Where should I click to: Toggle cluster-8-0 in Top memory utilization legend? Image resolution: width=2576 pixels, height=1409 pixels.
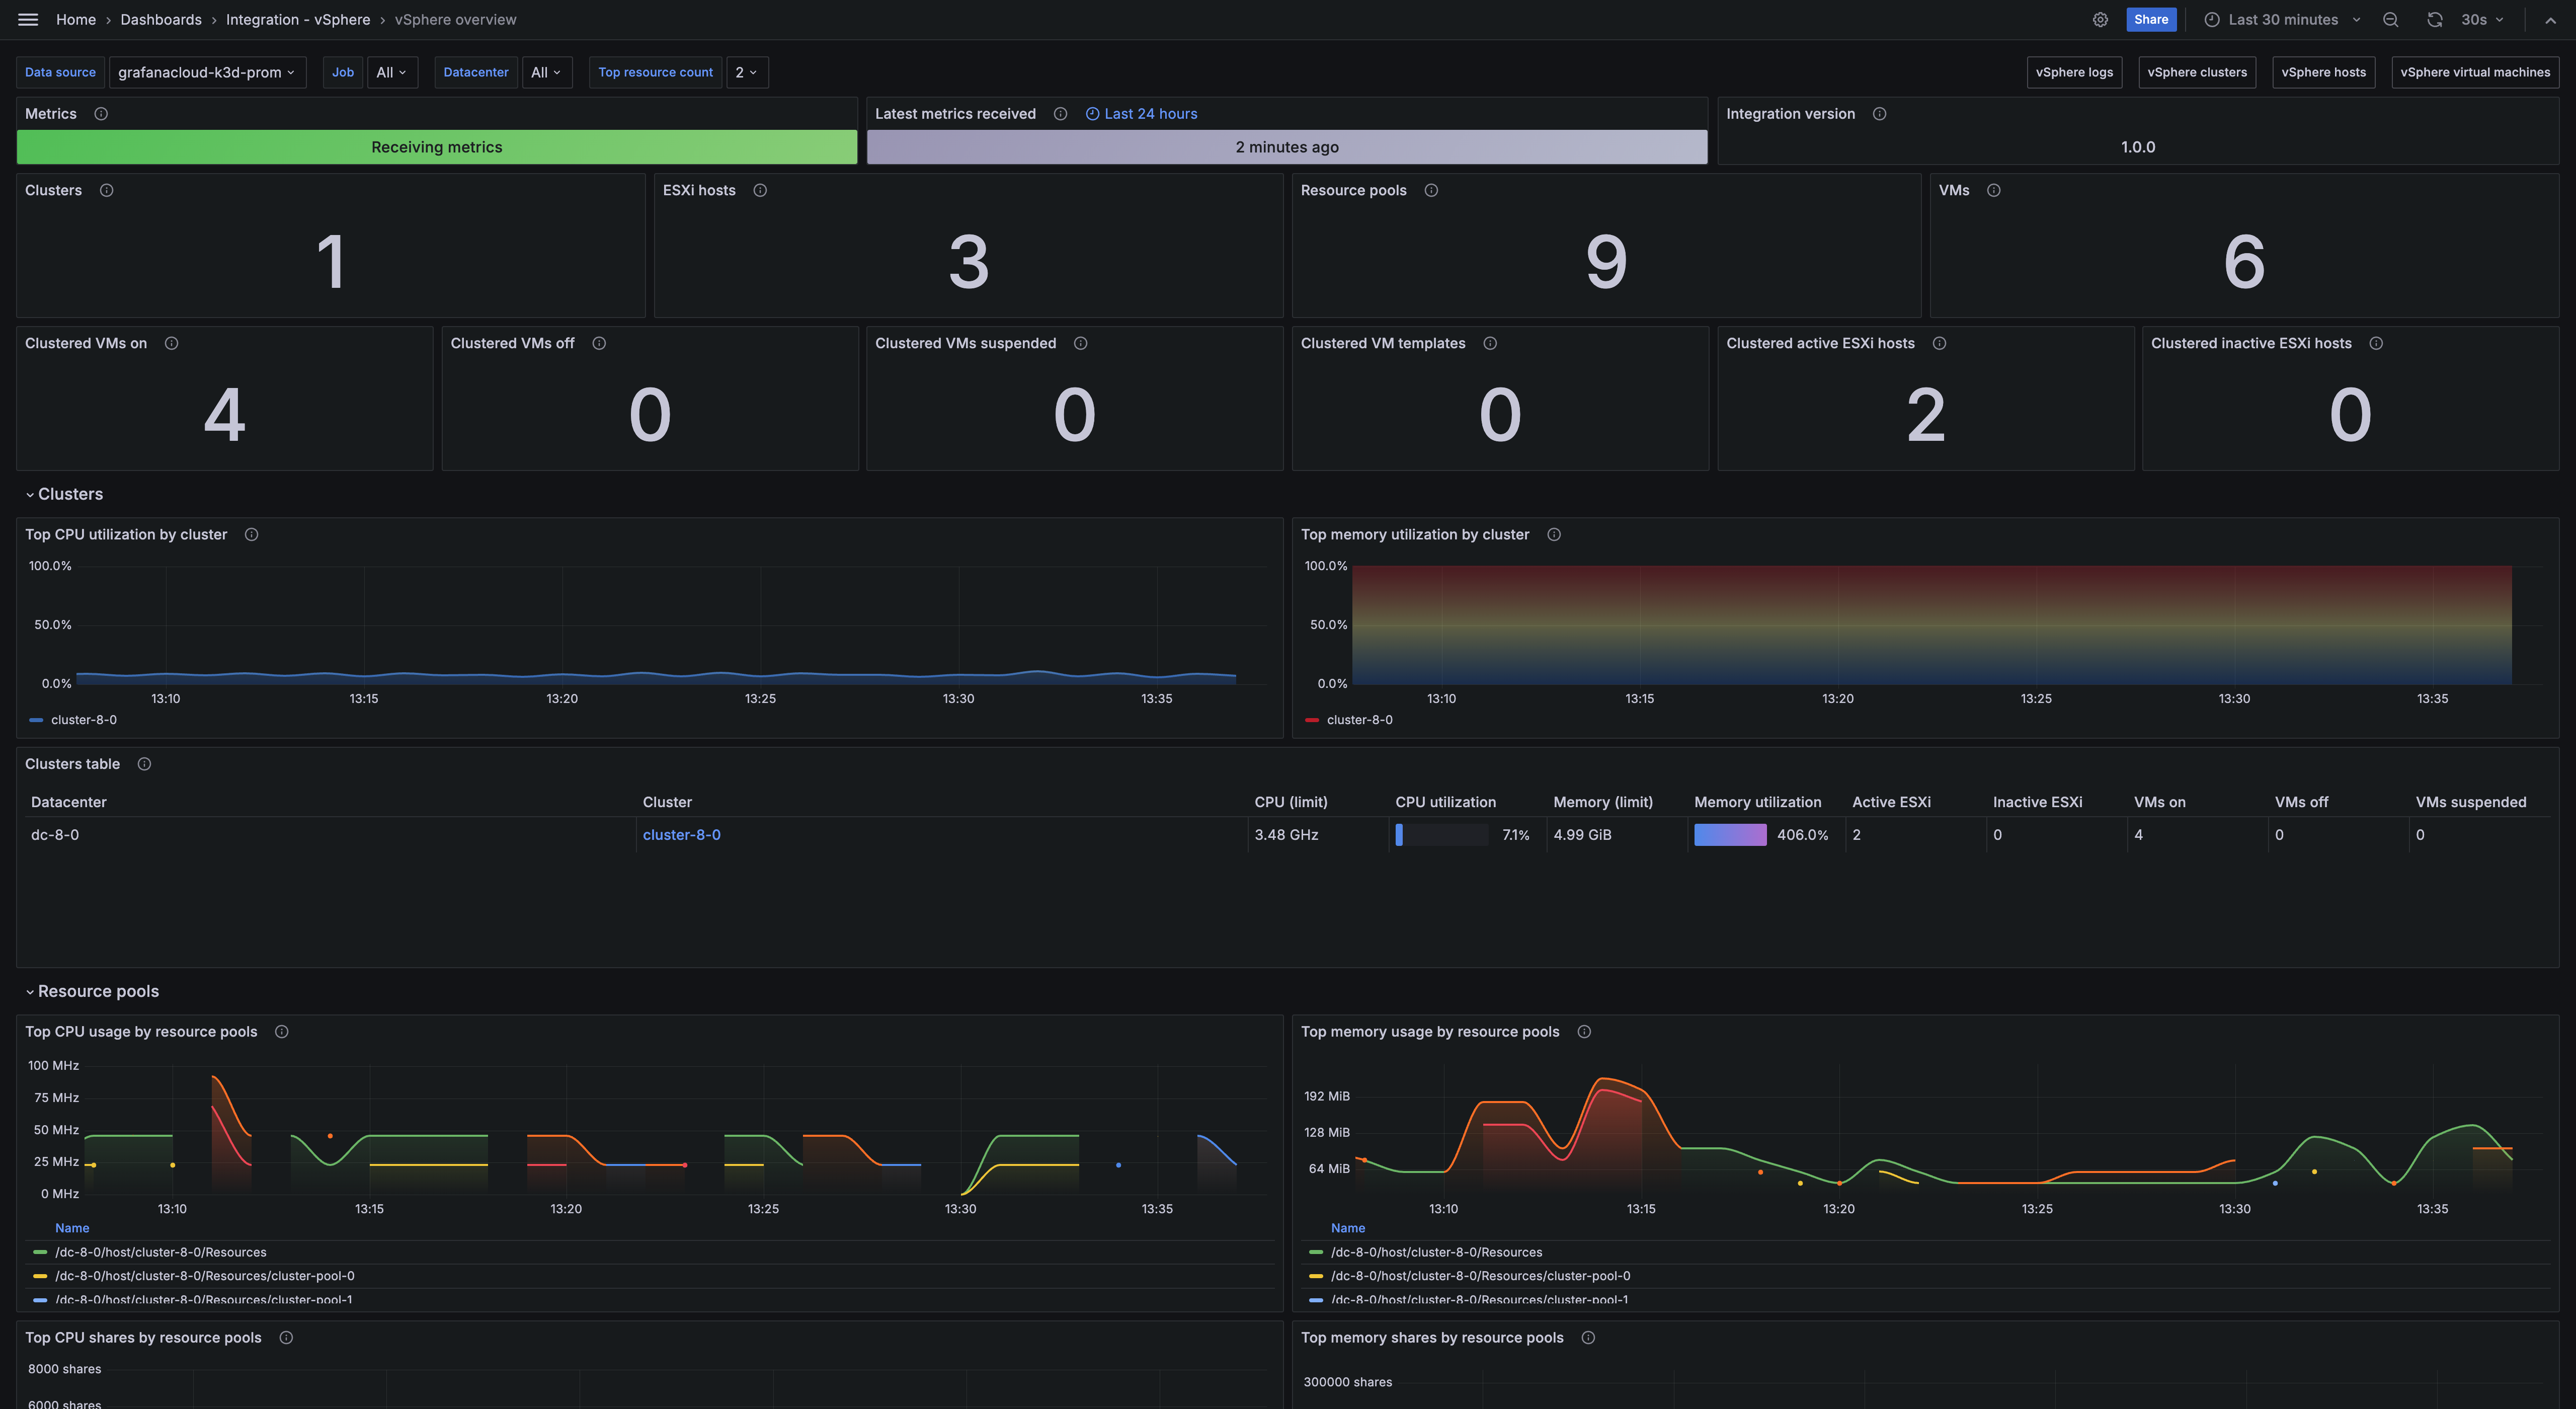(x=1359, y=719)
